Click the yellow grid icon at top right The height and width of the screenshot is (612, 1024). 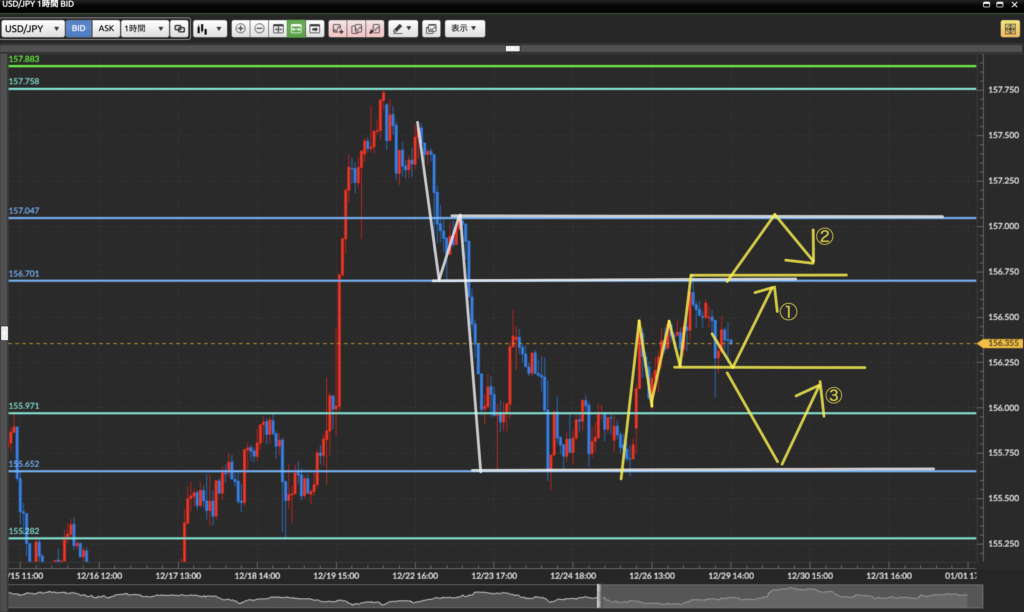click(x=1009, y=29)
